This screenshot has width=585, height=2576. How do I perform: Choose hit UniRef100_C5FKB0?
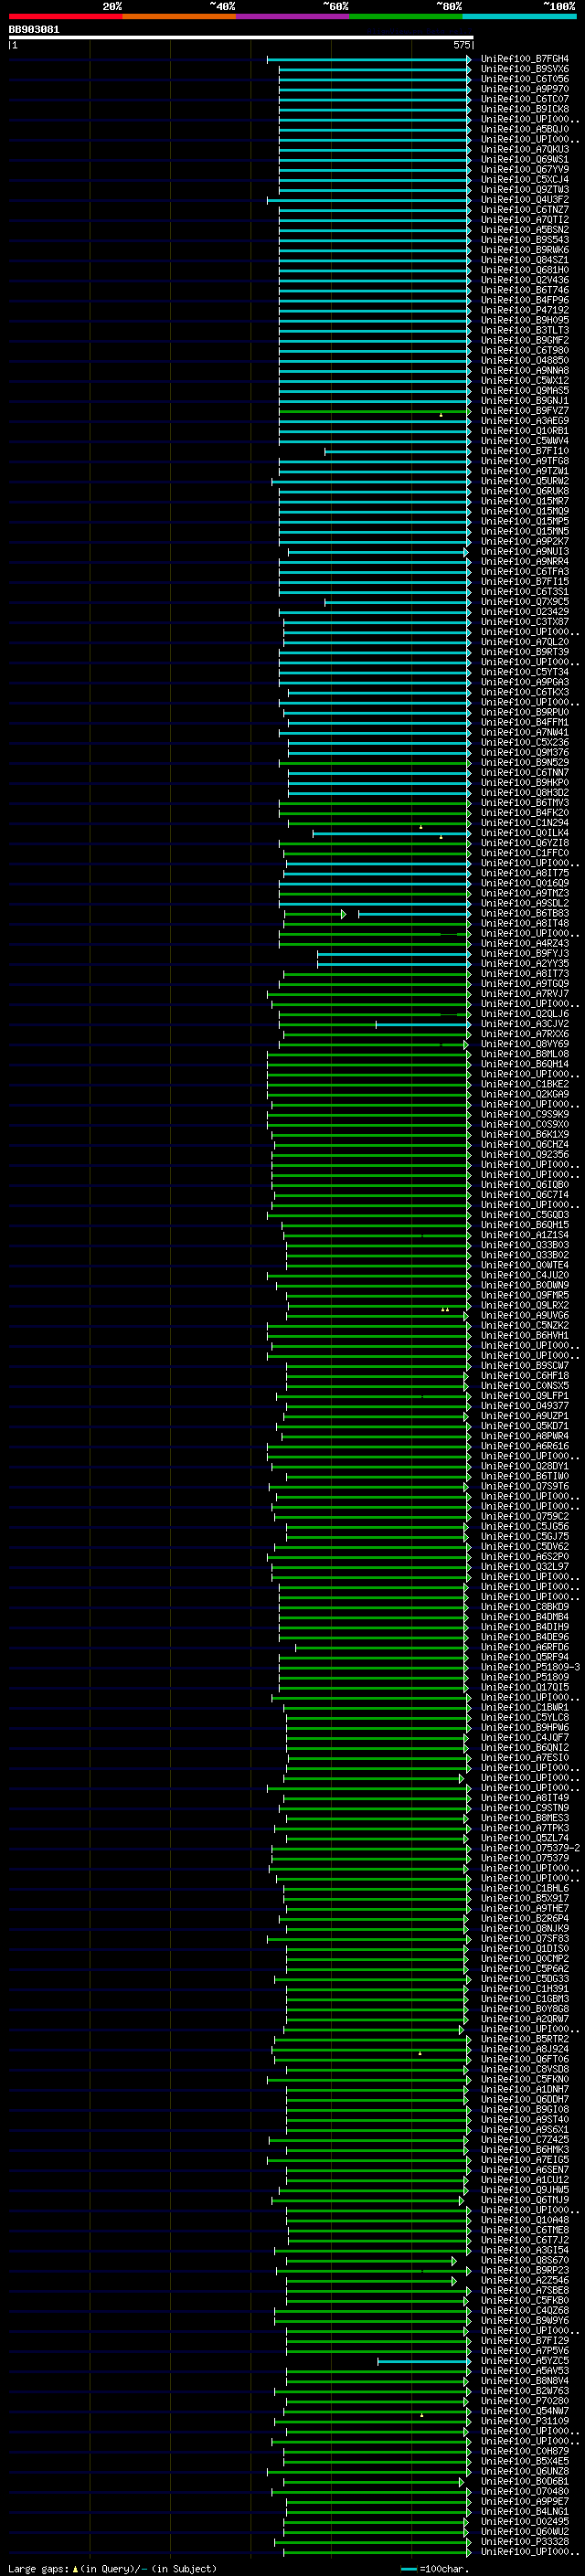coord(525,2299)
